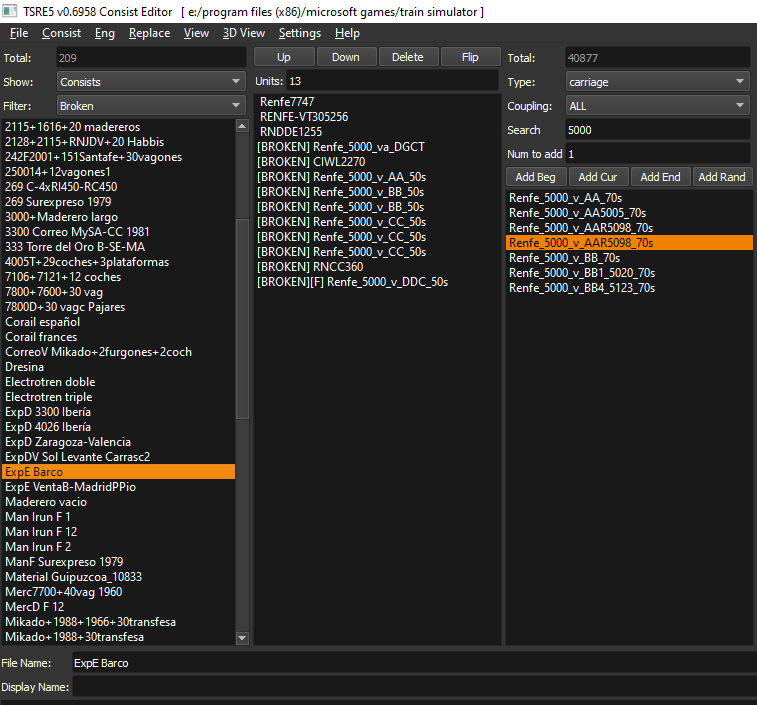Open the Show dropdown set to Consists
This screenshot has height=705, width=757.
click(x=150, y=82)
